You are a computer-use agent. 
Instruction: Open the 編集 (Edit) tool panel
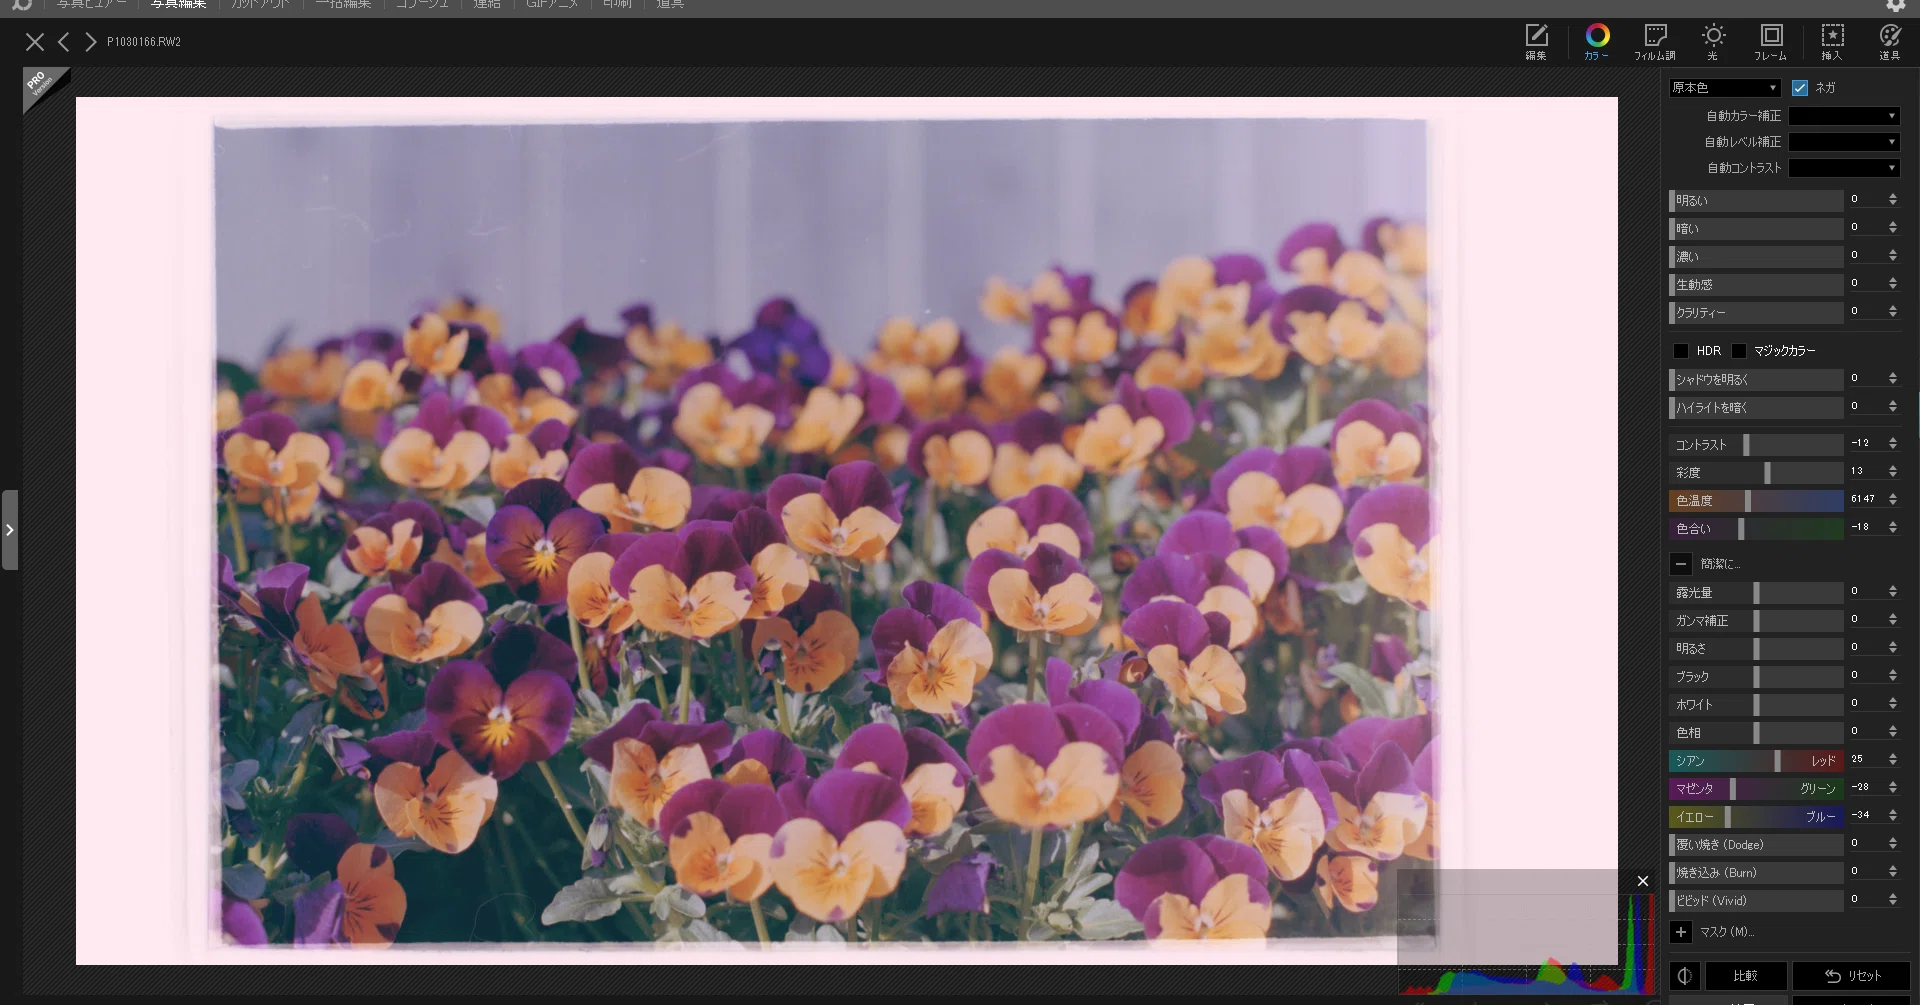pos(1535,42)
